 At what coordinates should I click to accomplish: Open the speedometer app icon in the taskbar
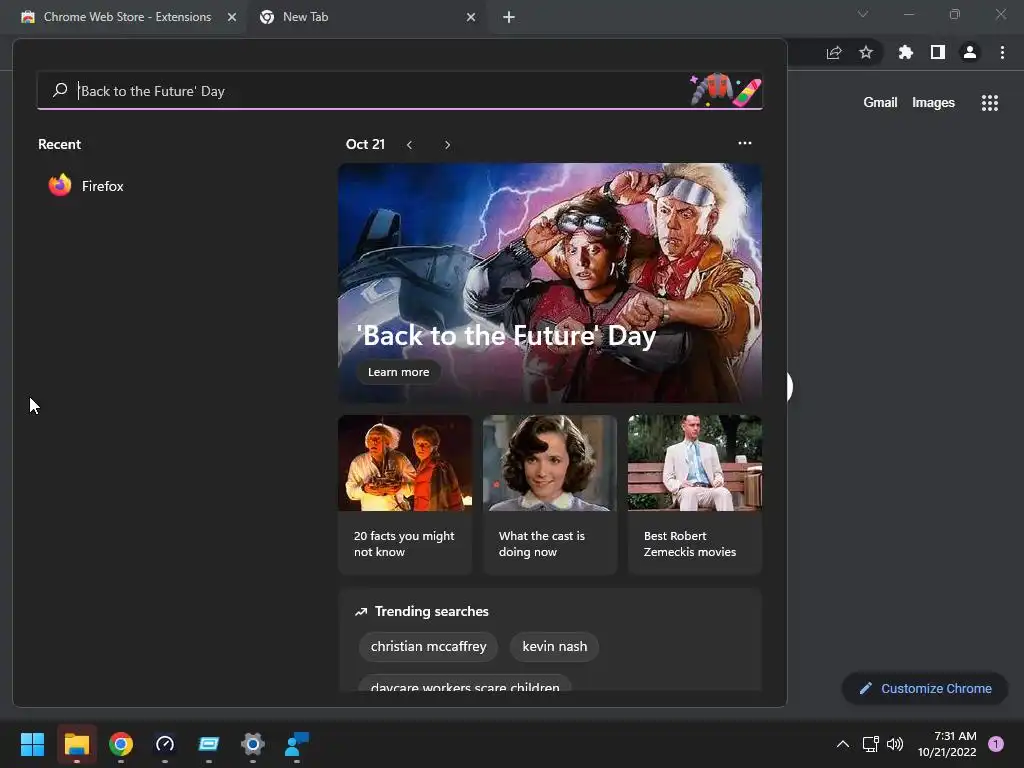165,744
